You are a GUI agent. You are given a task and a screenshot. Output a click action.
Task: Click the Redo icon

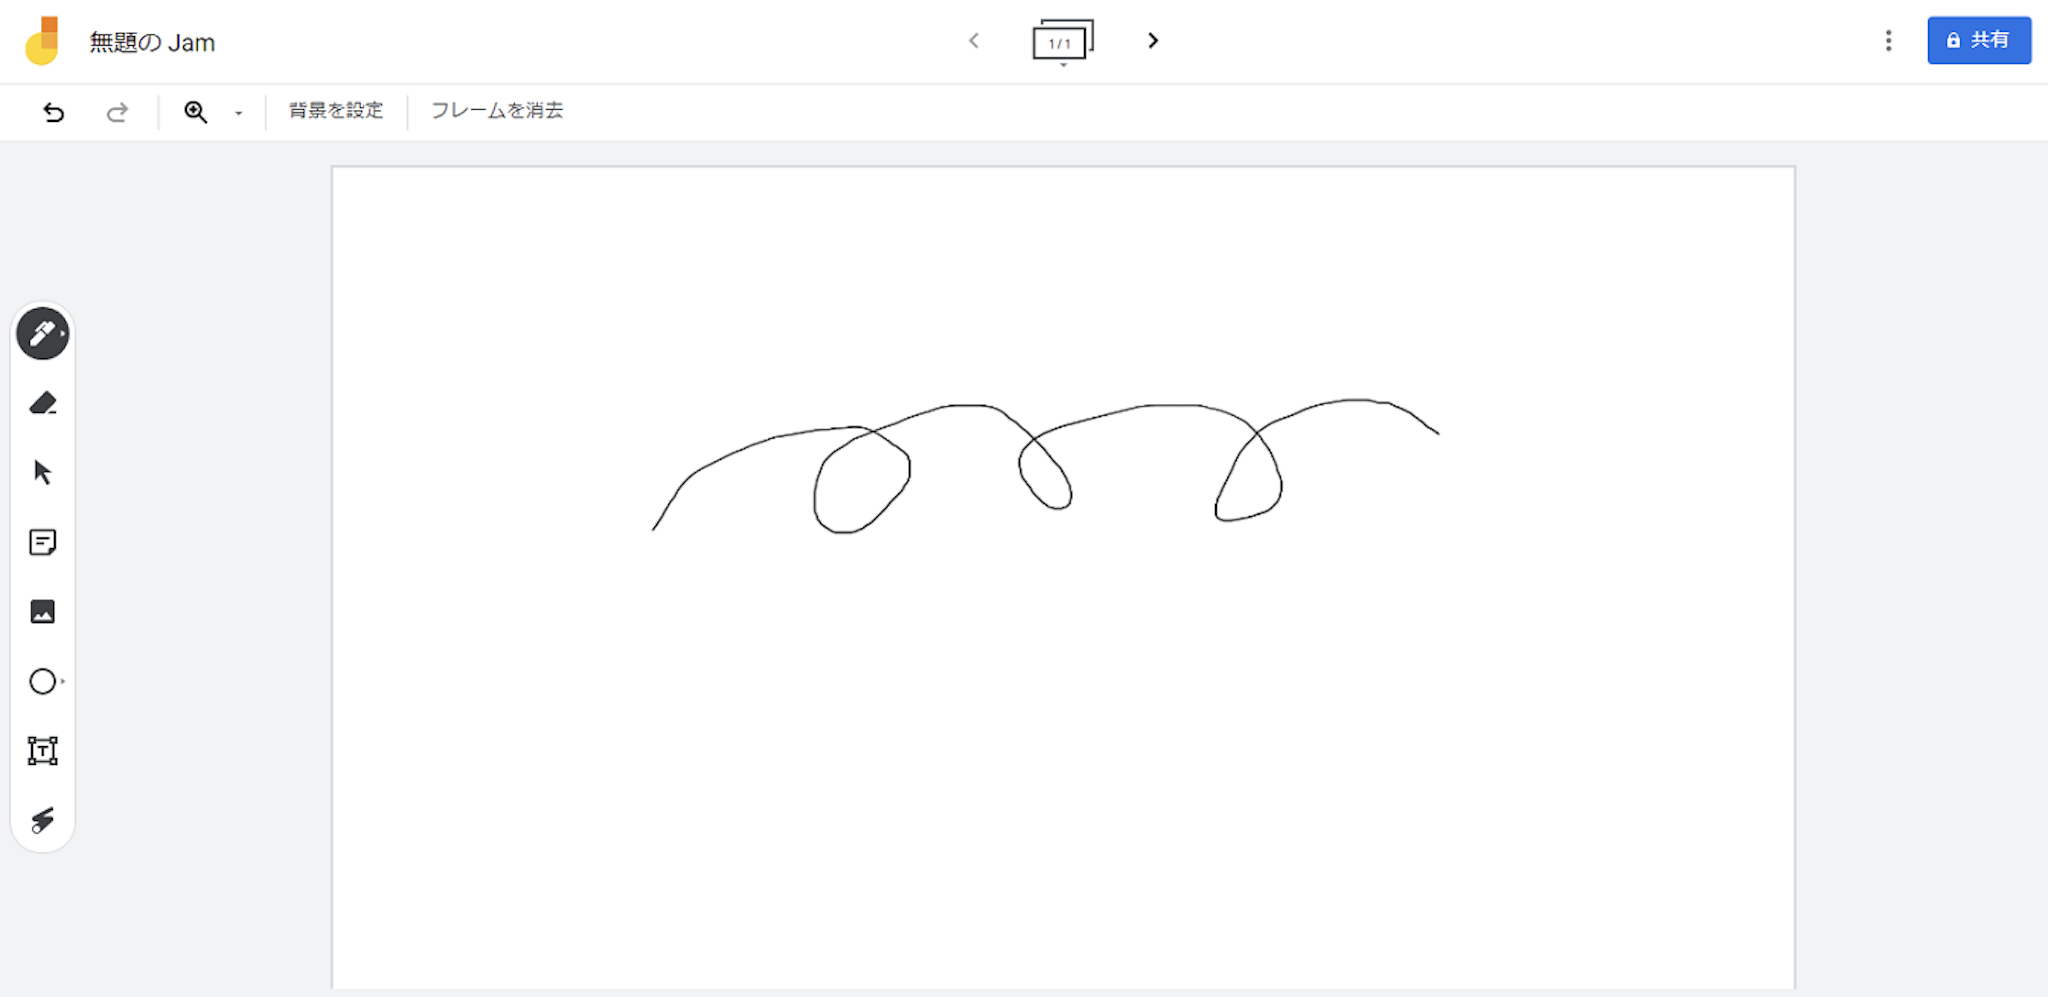point(116,112)
